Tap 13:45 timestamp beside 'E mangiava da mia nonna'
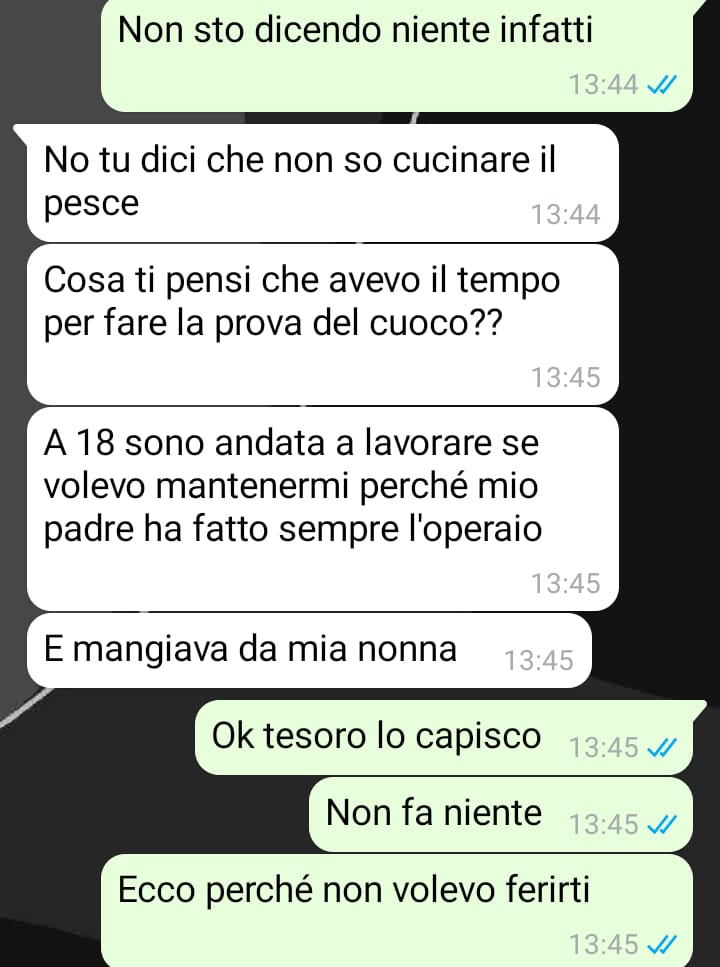 tap(539, 660)
